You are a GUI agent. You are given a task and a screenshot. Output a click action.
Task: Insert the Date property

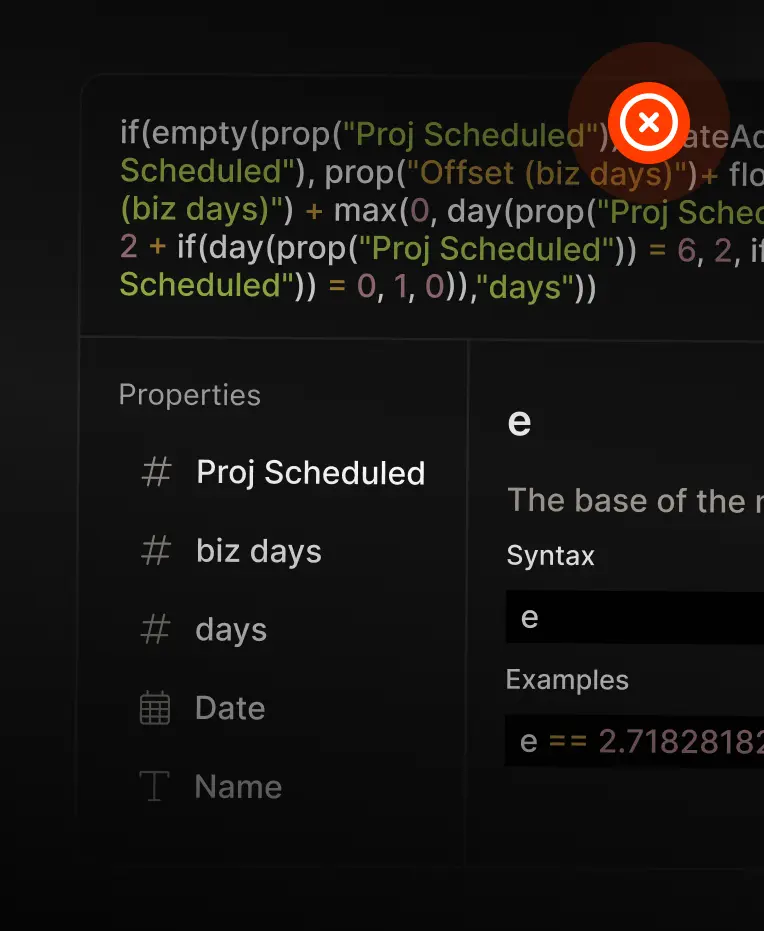pos(230,708)
